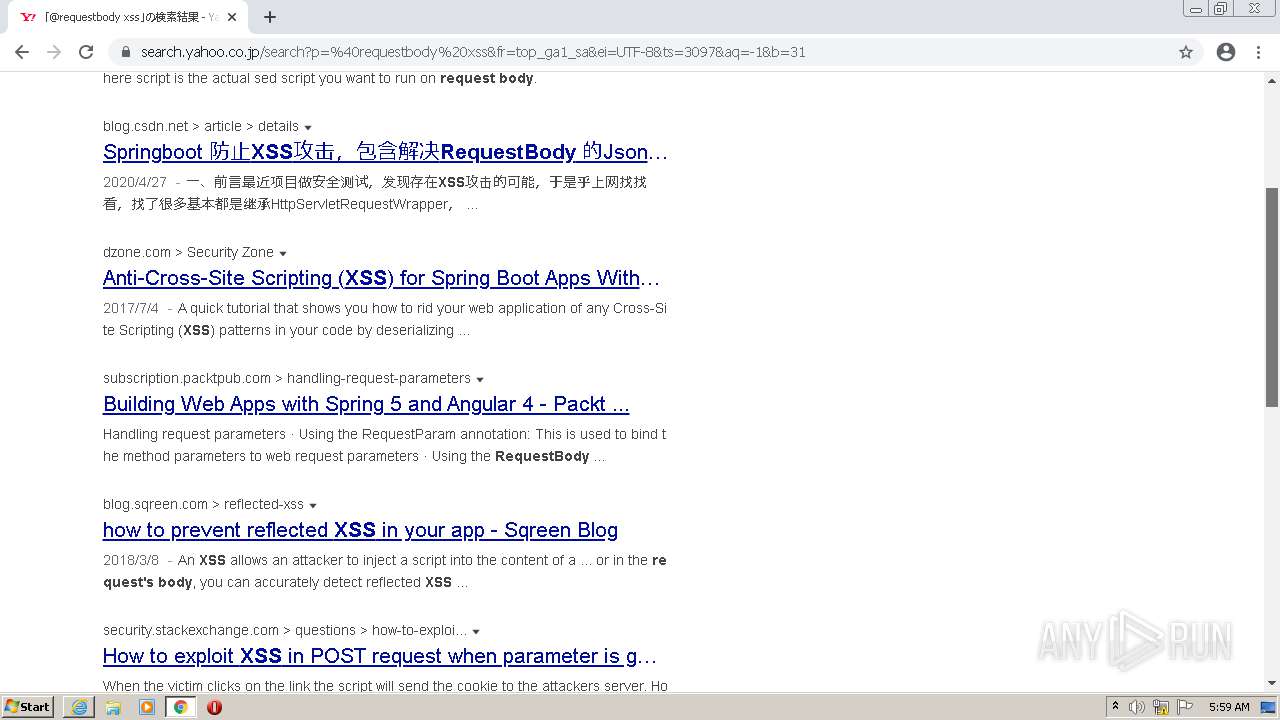Expand the security.stackexchange.com result dropdown arrow
Viewport: 1280px width, 720px height.
pos(476,632)
